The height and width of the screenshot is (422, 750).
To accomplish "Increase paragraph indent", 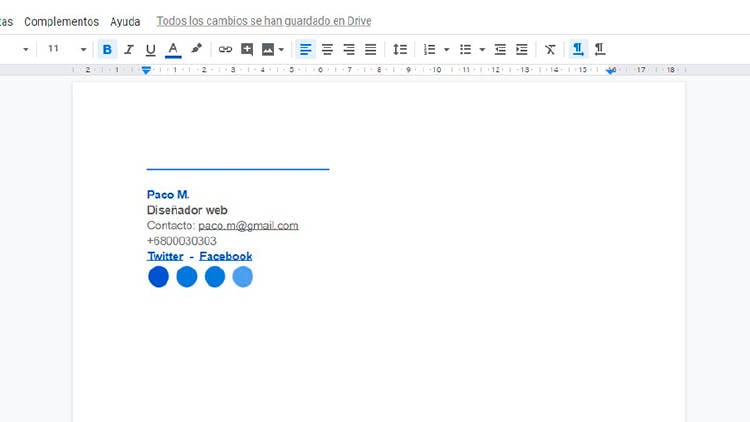I will tap(521, 49).
